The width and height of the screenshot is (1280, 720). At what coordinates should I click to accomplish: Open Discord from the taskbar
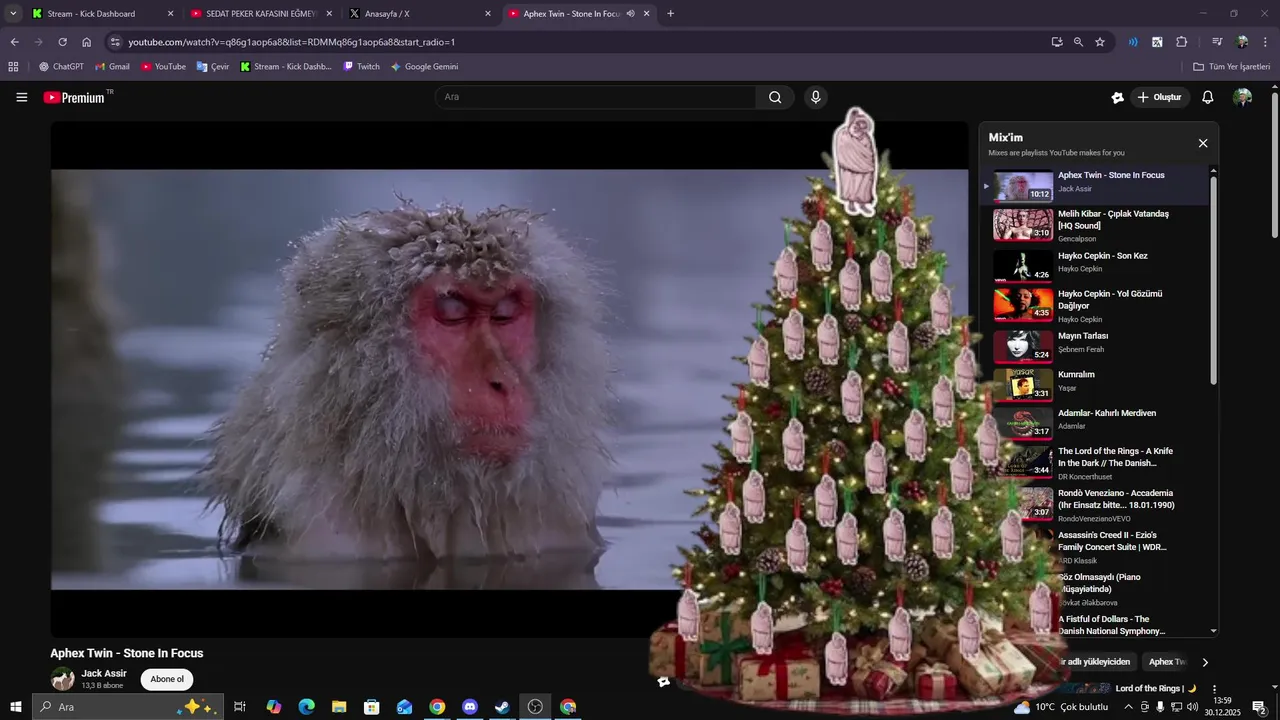pyautogui.click(x=470, y=707)
